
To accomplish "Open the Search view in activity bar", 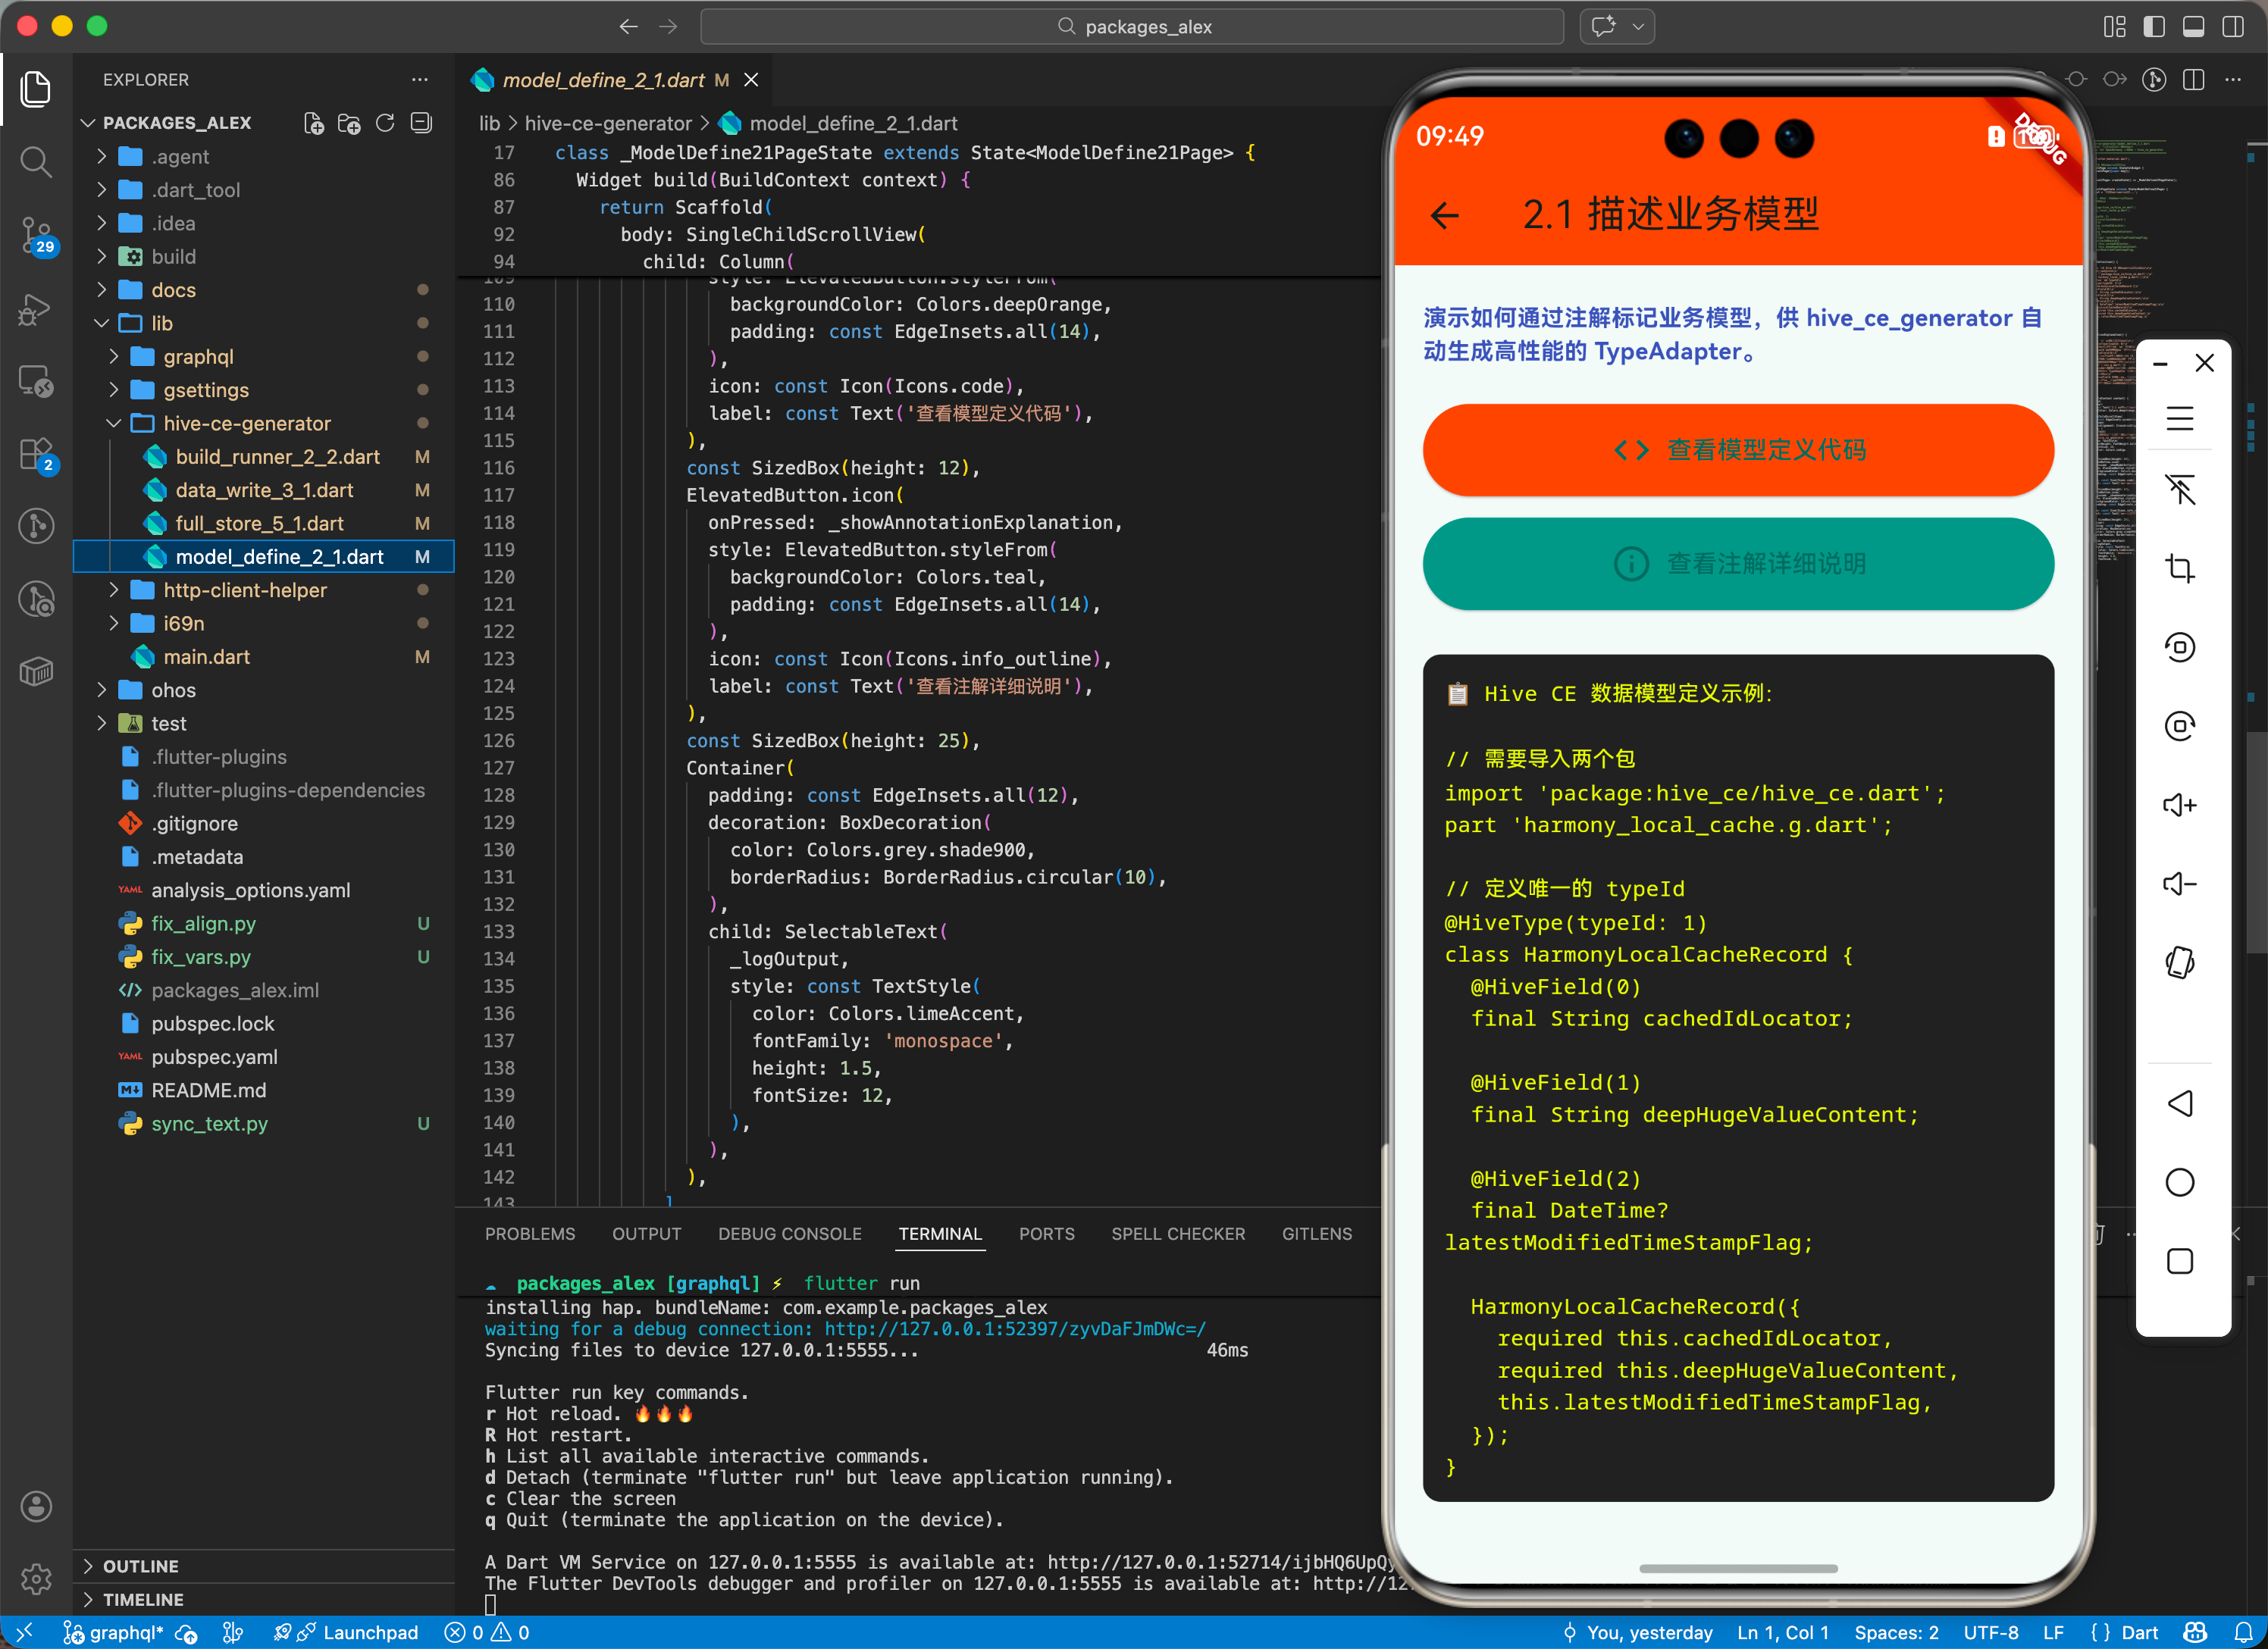I will click(36, 161).
